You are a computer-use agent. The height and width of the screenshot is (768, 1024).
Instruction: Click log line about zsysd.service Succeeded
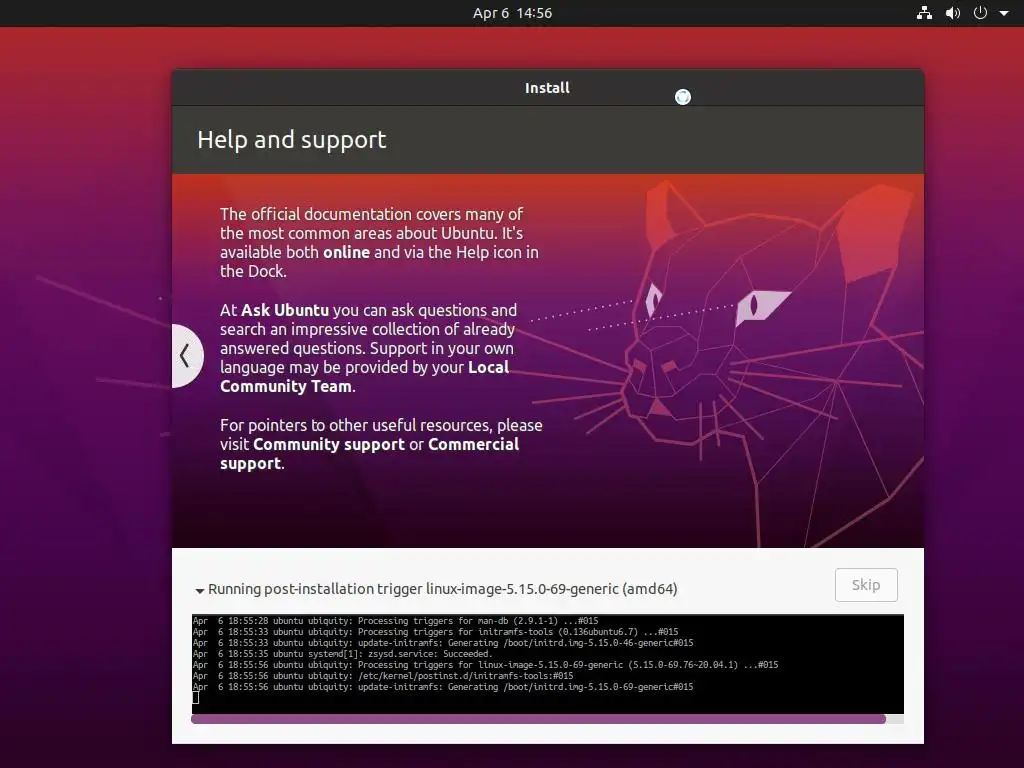point(343,654)
